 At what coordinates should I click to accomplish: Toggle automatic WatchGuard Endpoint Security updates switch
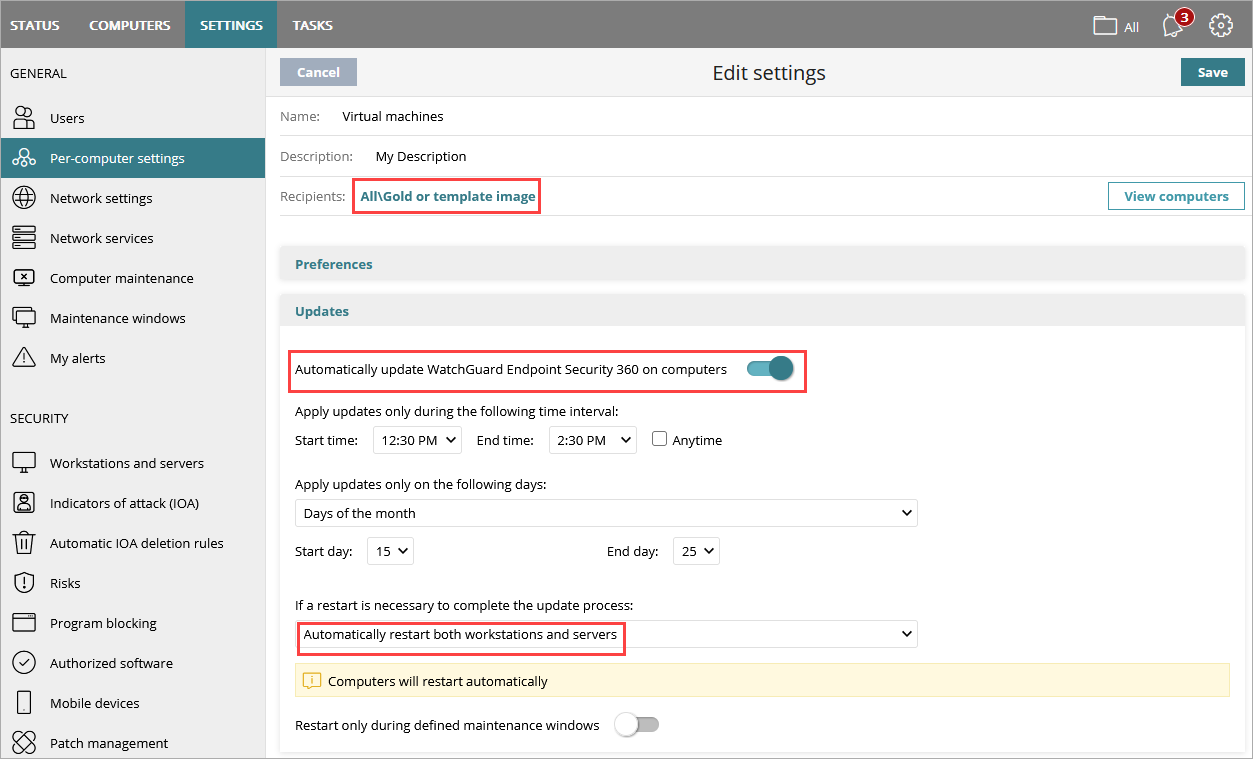(769, 369)
